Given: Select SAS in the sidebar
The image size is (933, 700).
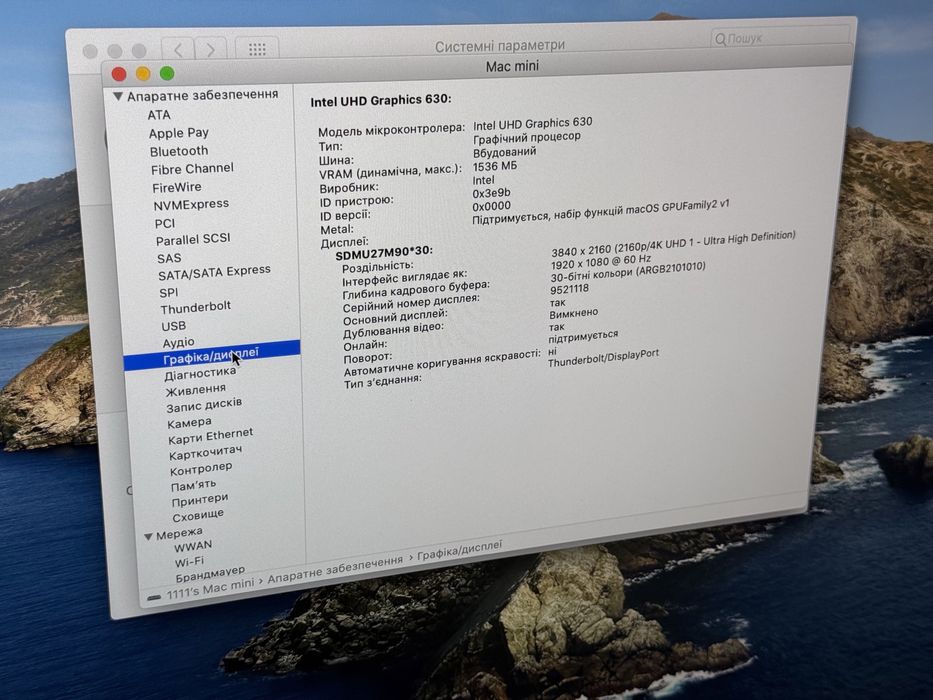Looking at the screenshot, I should (x=169, y=258).
